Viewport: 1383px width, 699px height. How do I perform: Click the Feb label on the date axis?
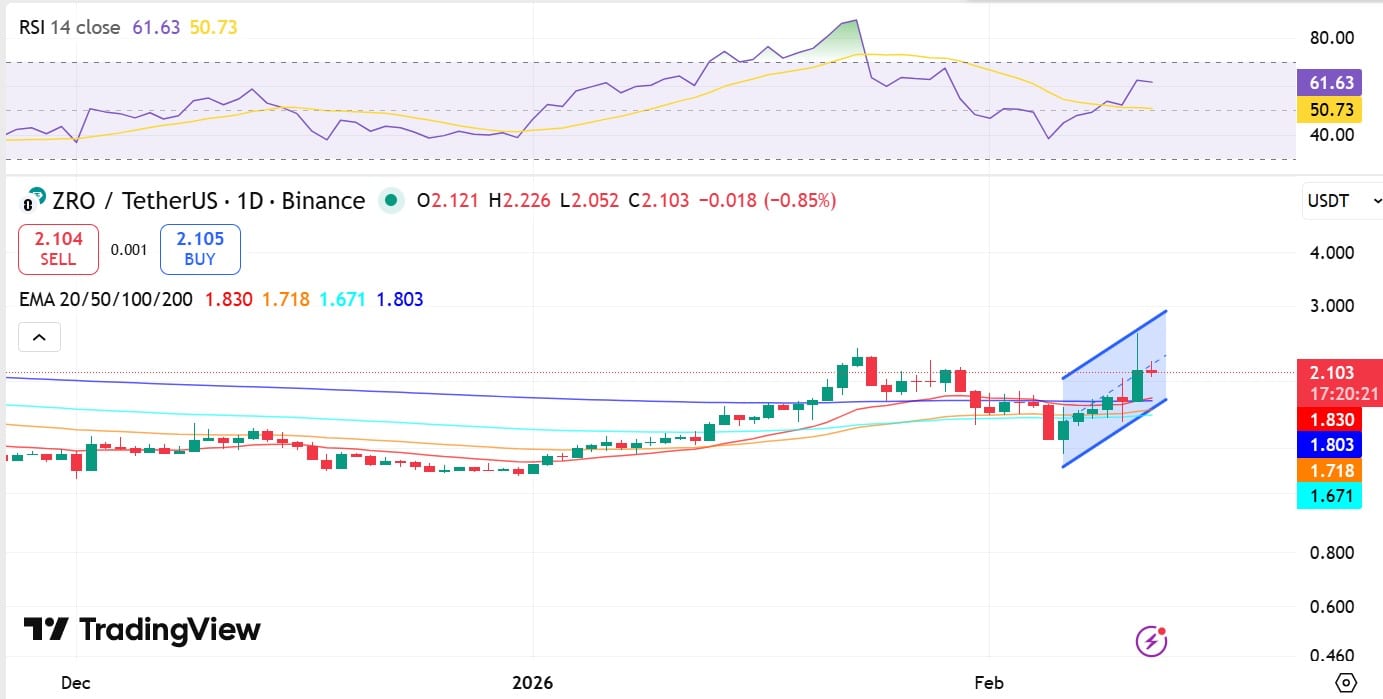[x=988, y=682]
